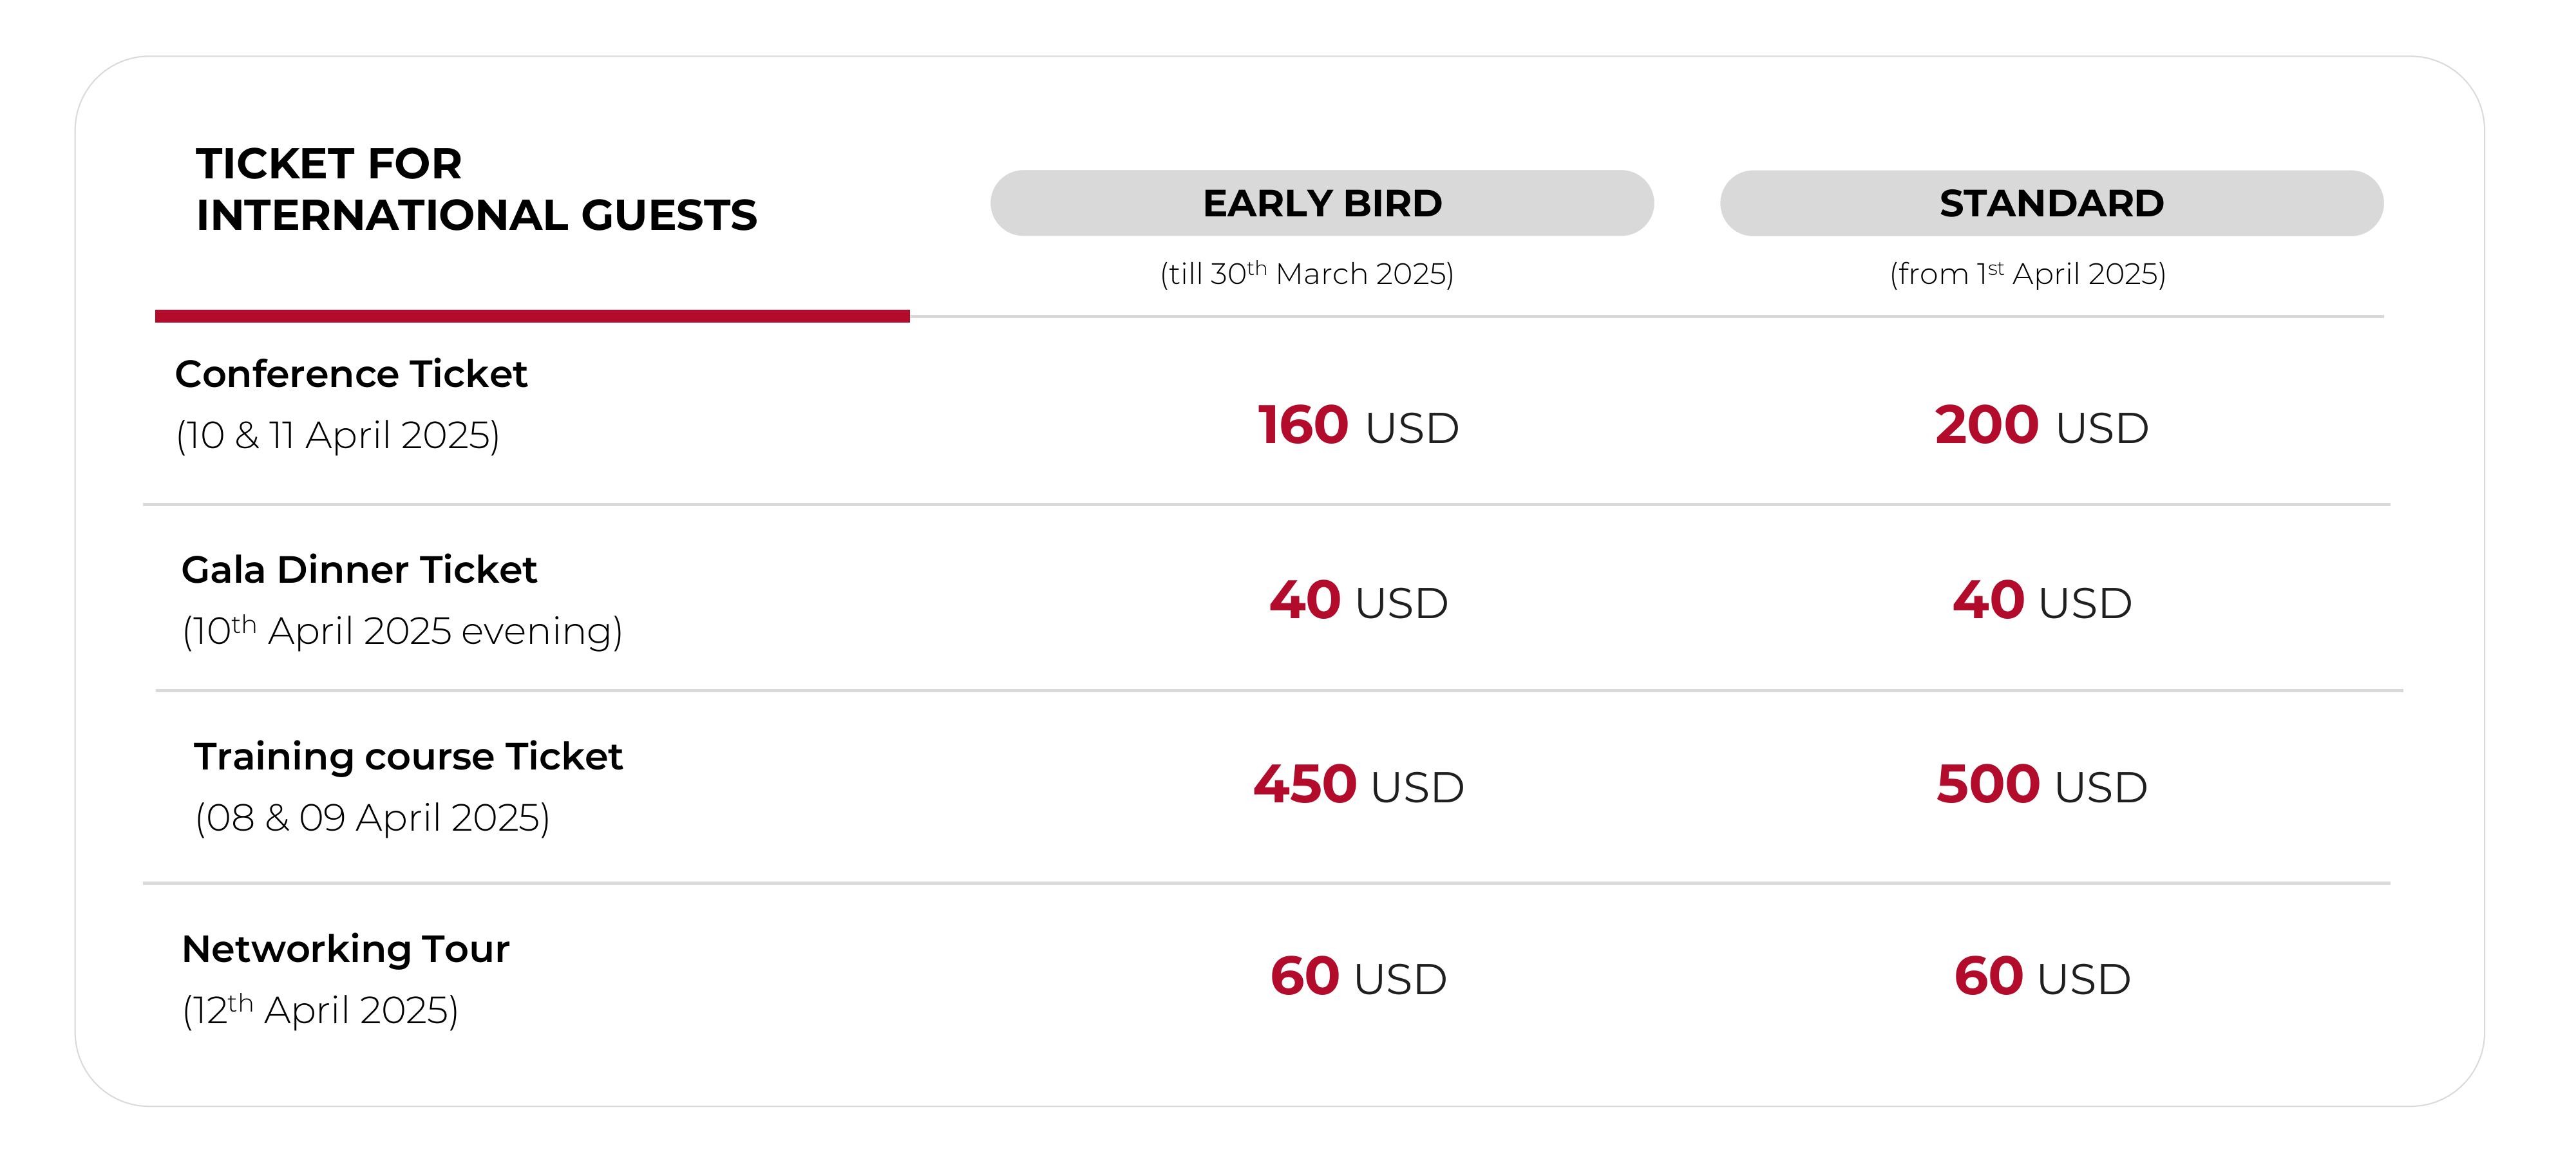Click the red underline beneath the heading
The image size is (2576, 1161).
click(532, 316)
